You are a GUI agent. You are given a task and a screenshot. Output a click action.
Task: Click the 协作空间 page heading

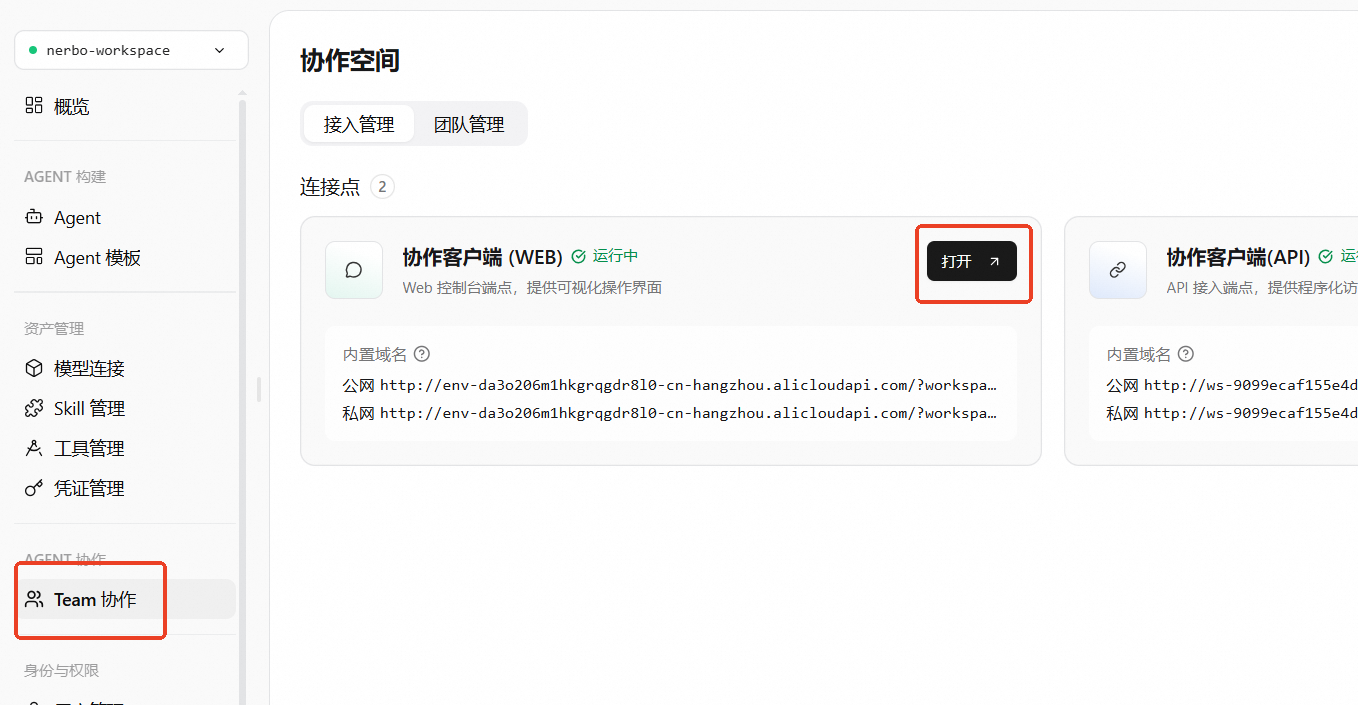[x=350, y=61]
